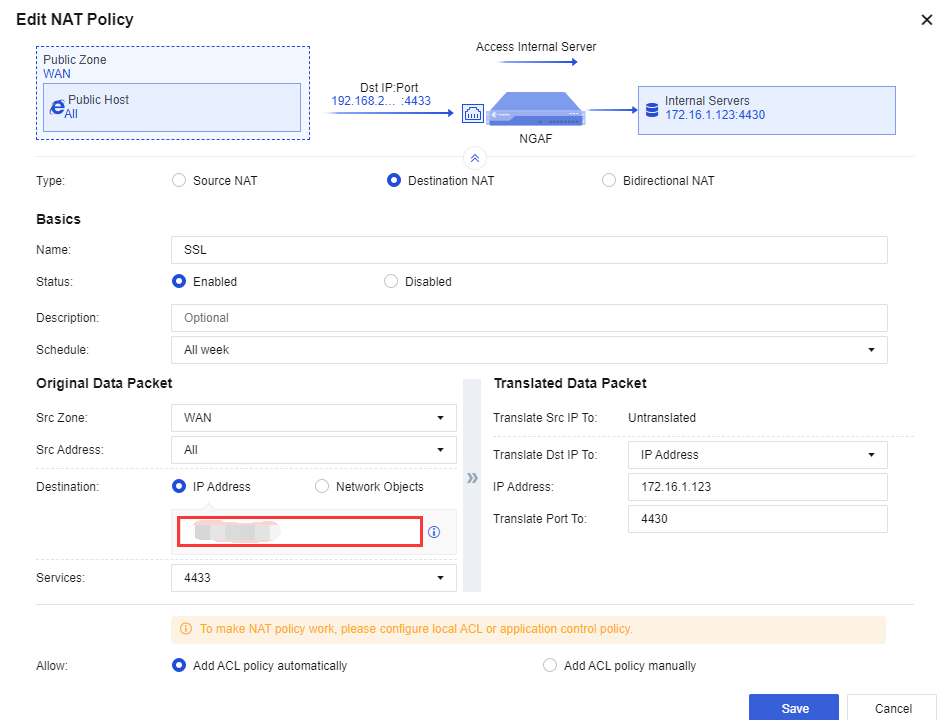The height and width of the screenshot is (720, 950).
Task: Close the Edit NAT Policy dialog
Action: coord(926,20)
